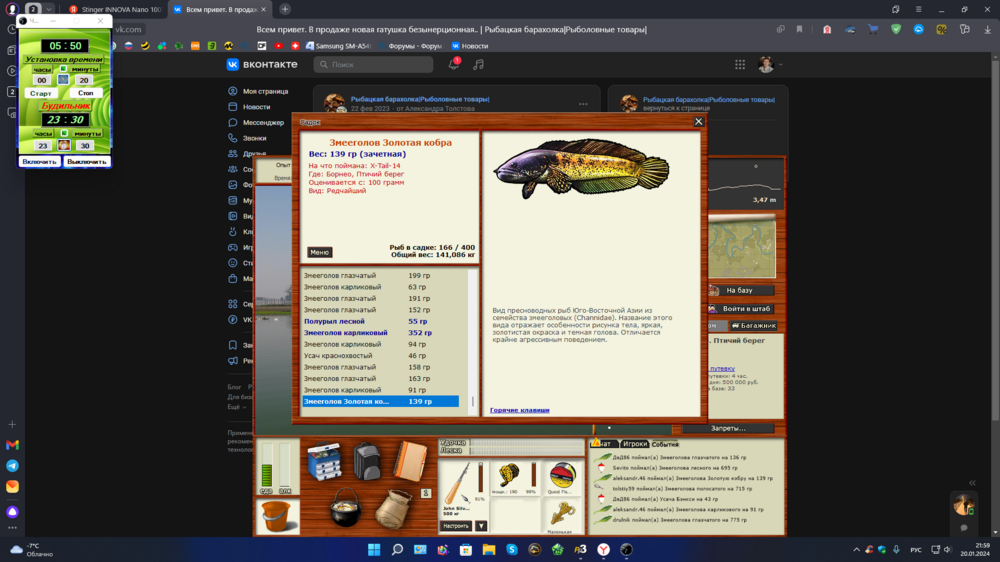1000x562 pixels.
Task: Click the burlap sack icon
Action: point(393,509)
